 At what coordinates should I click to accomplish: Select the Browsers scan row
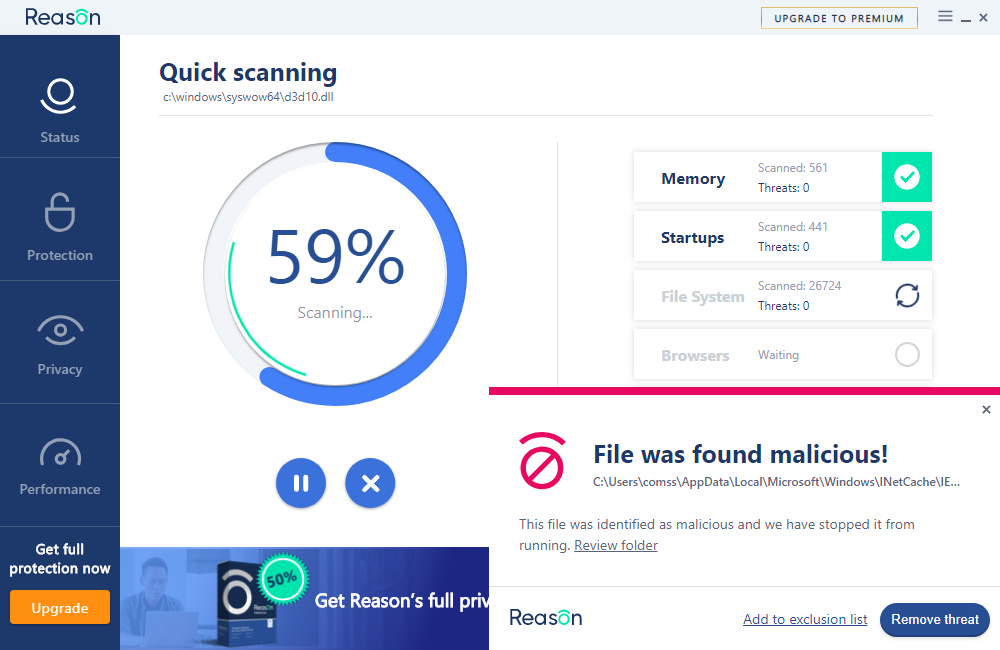click(783, 354)
